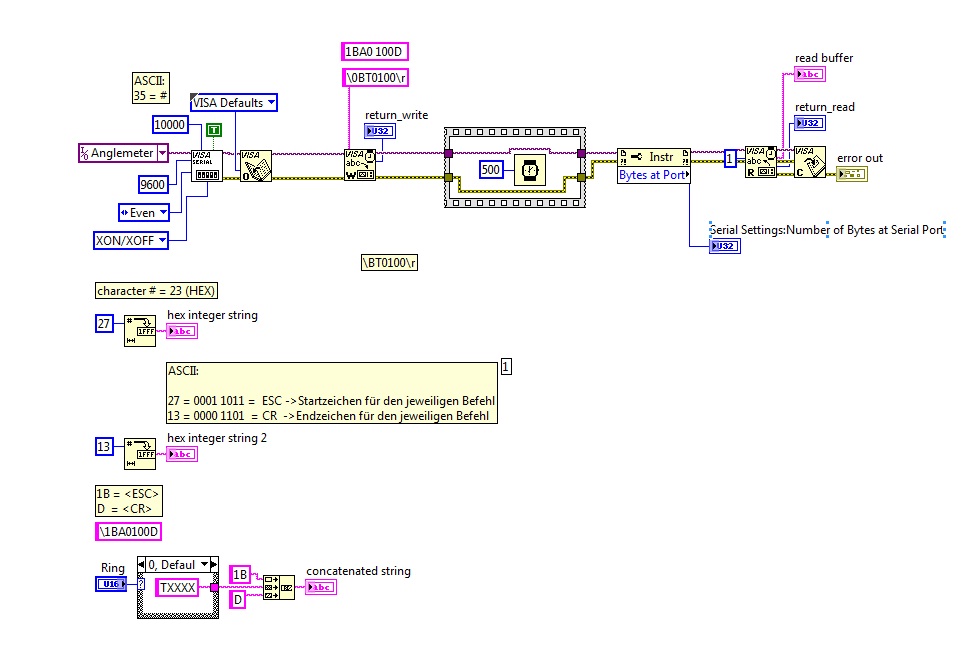
Task: Click the ESC Startzeichen comment line
Action: coord(331,401)
